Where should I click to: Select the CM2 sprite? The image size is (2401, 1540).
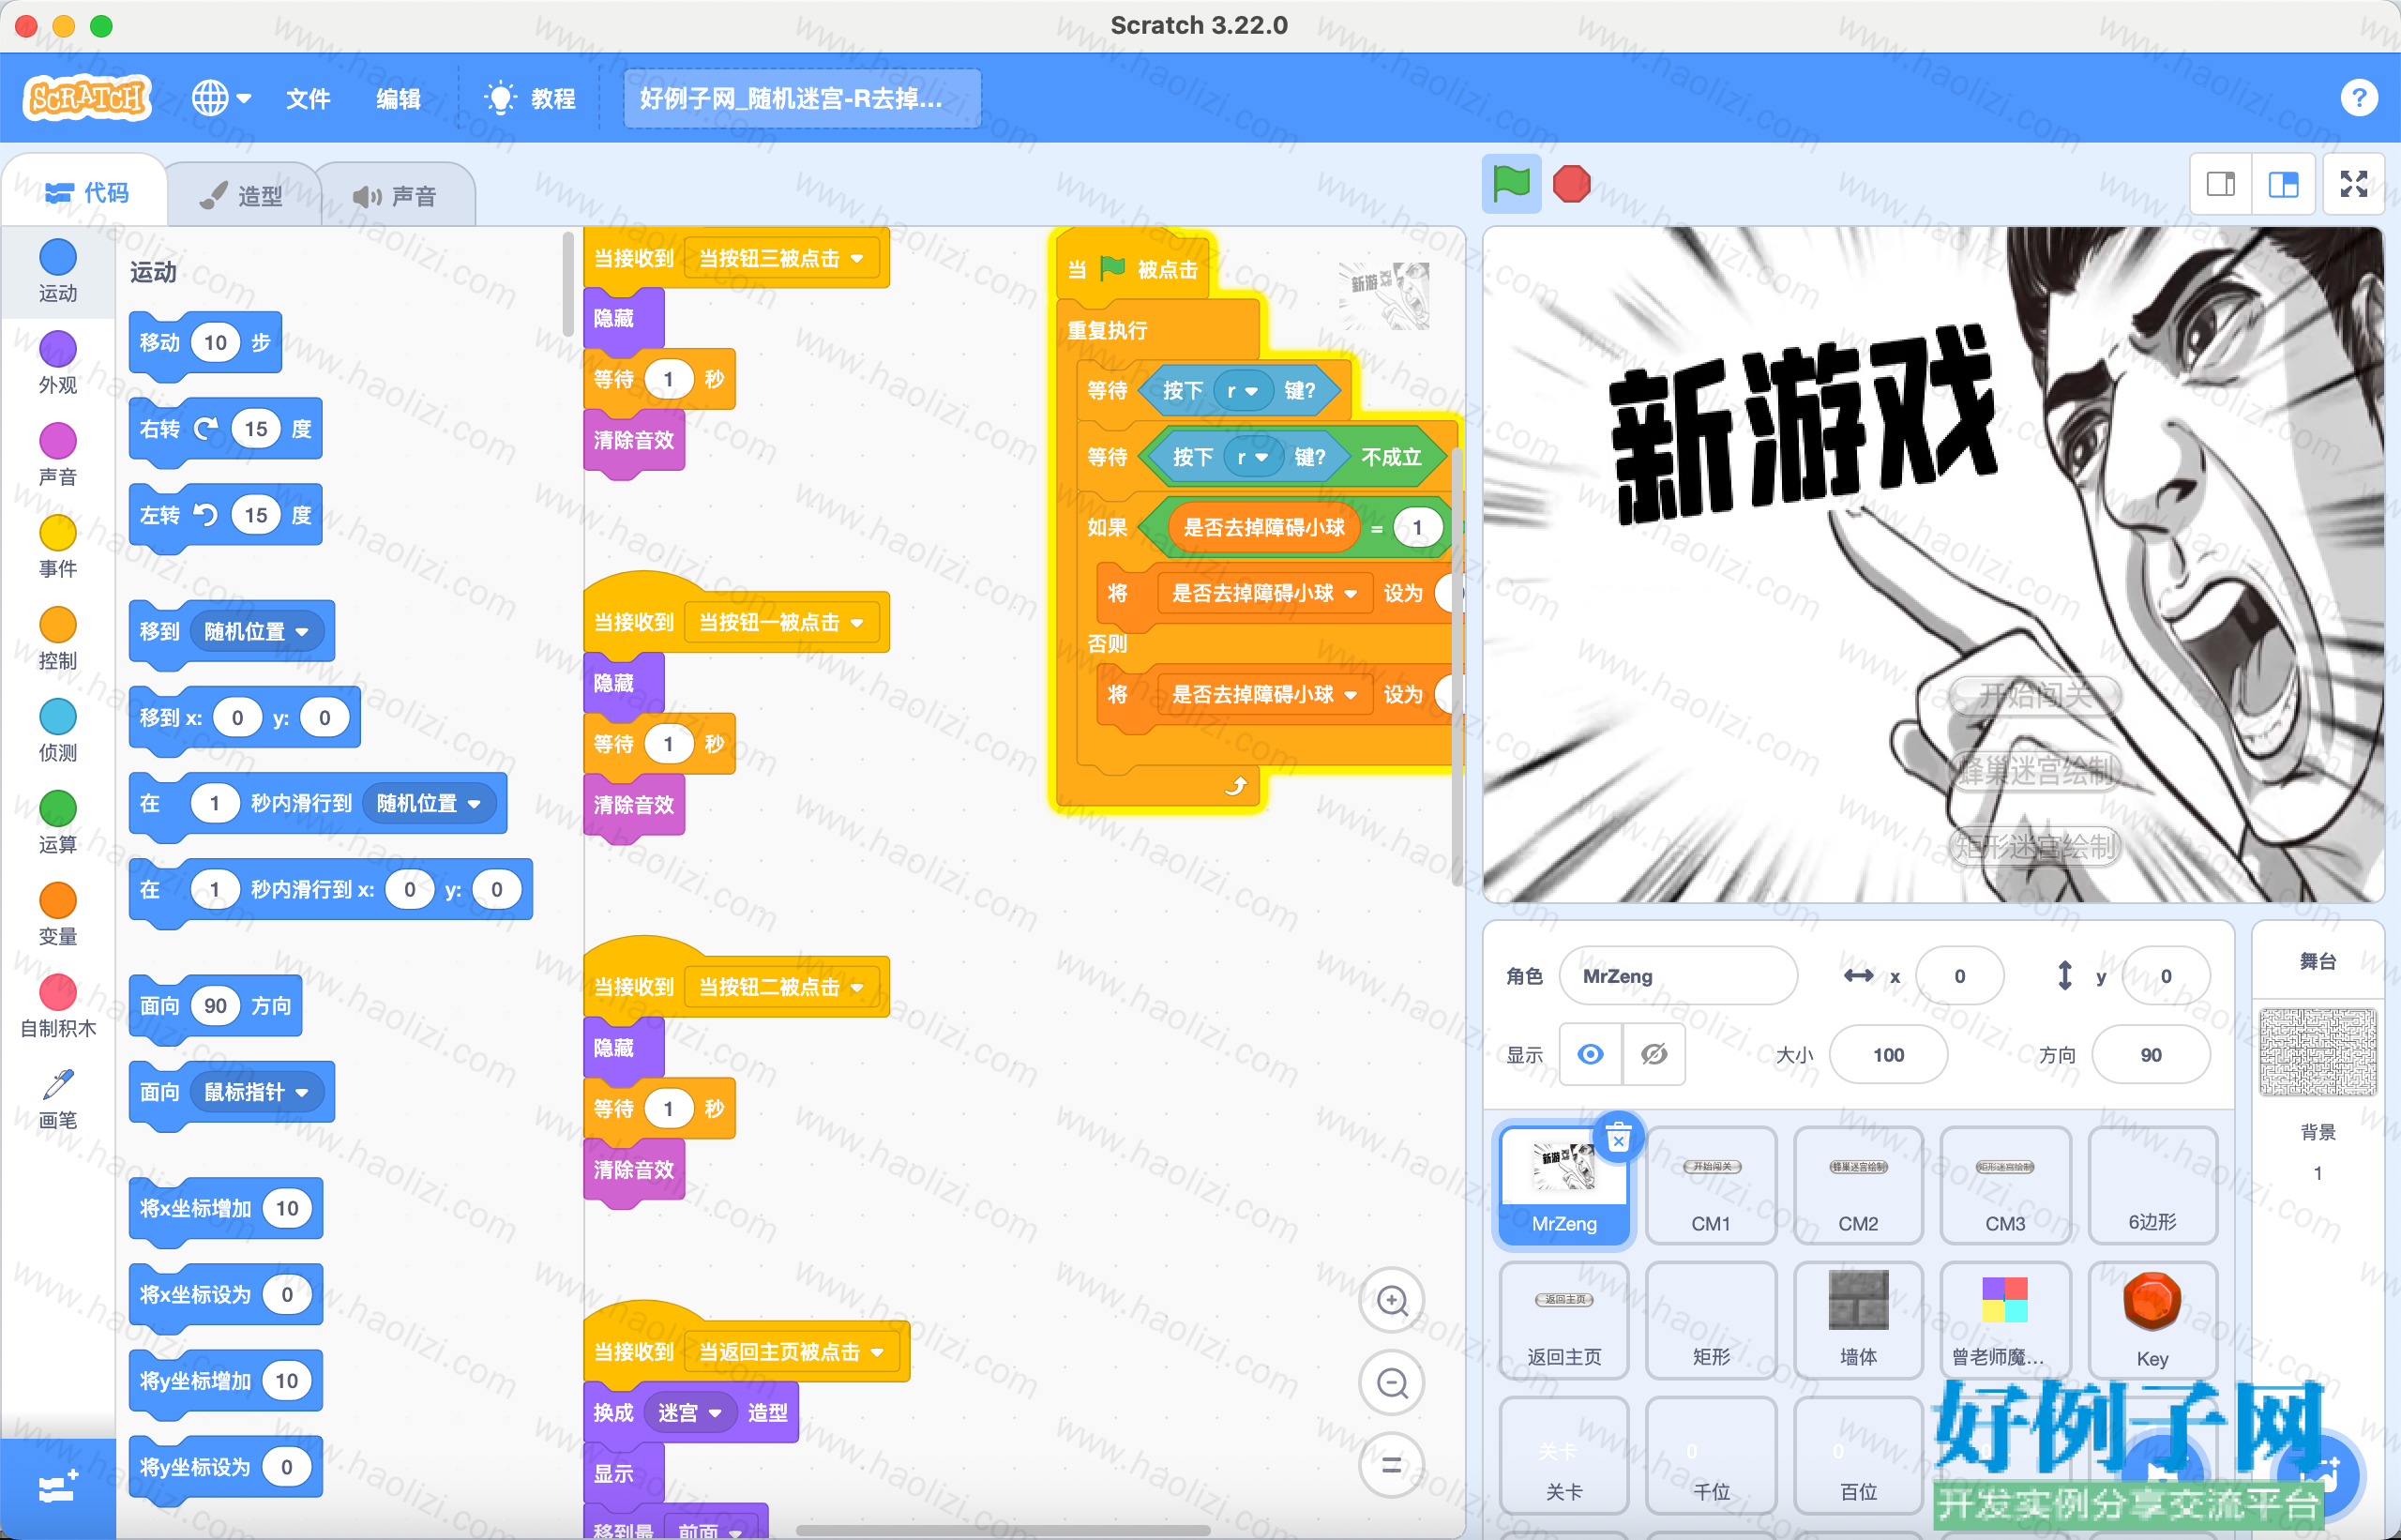tap(1858, 1185)
